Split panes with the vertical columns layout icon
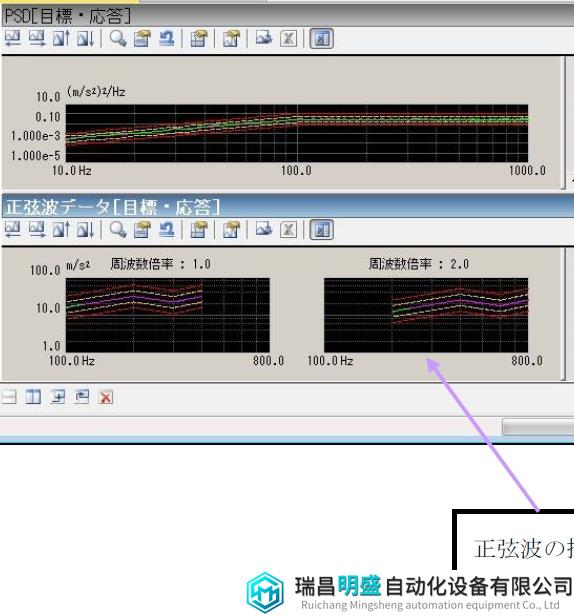 tap(33, 397)
